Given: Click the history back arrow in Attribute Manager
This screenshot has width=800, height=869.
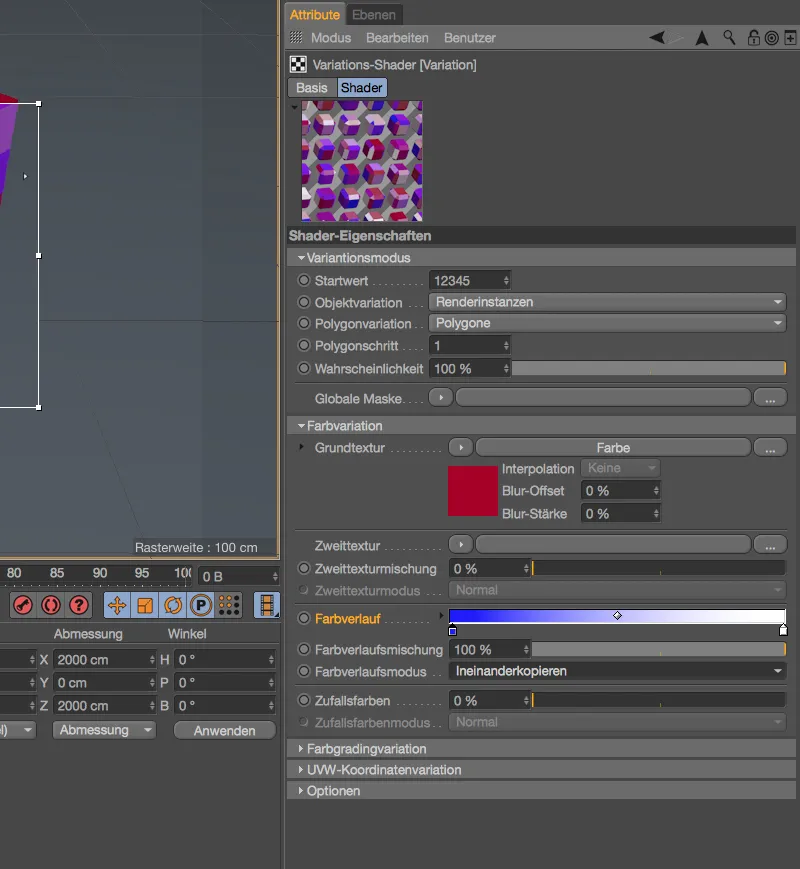Looking at the screenshot, I should point(656,37).
